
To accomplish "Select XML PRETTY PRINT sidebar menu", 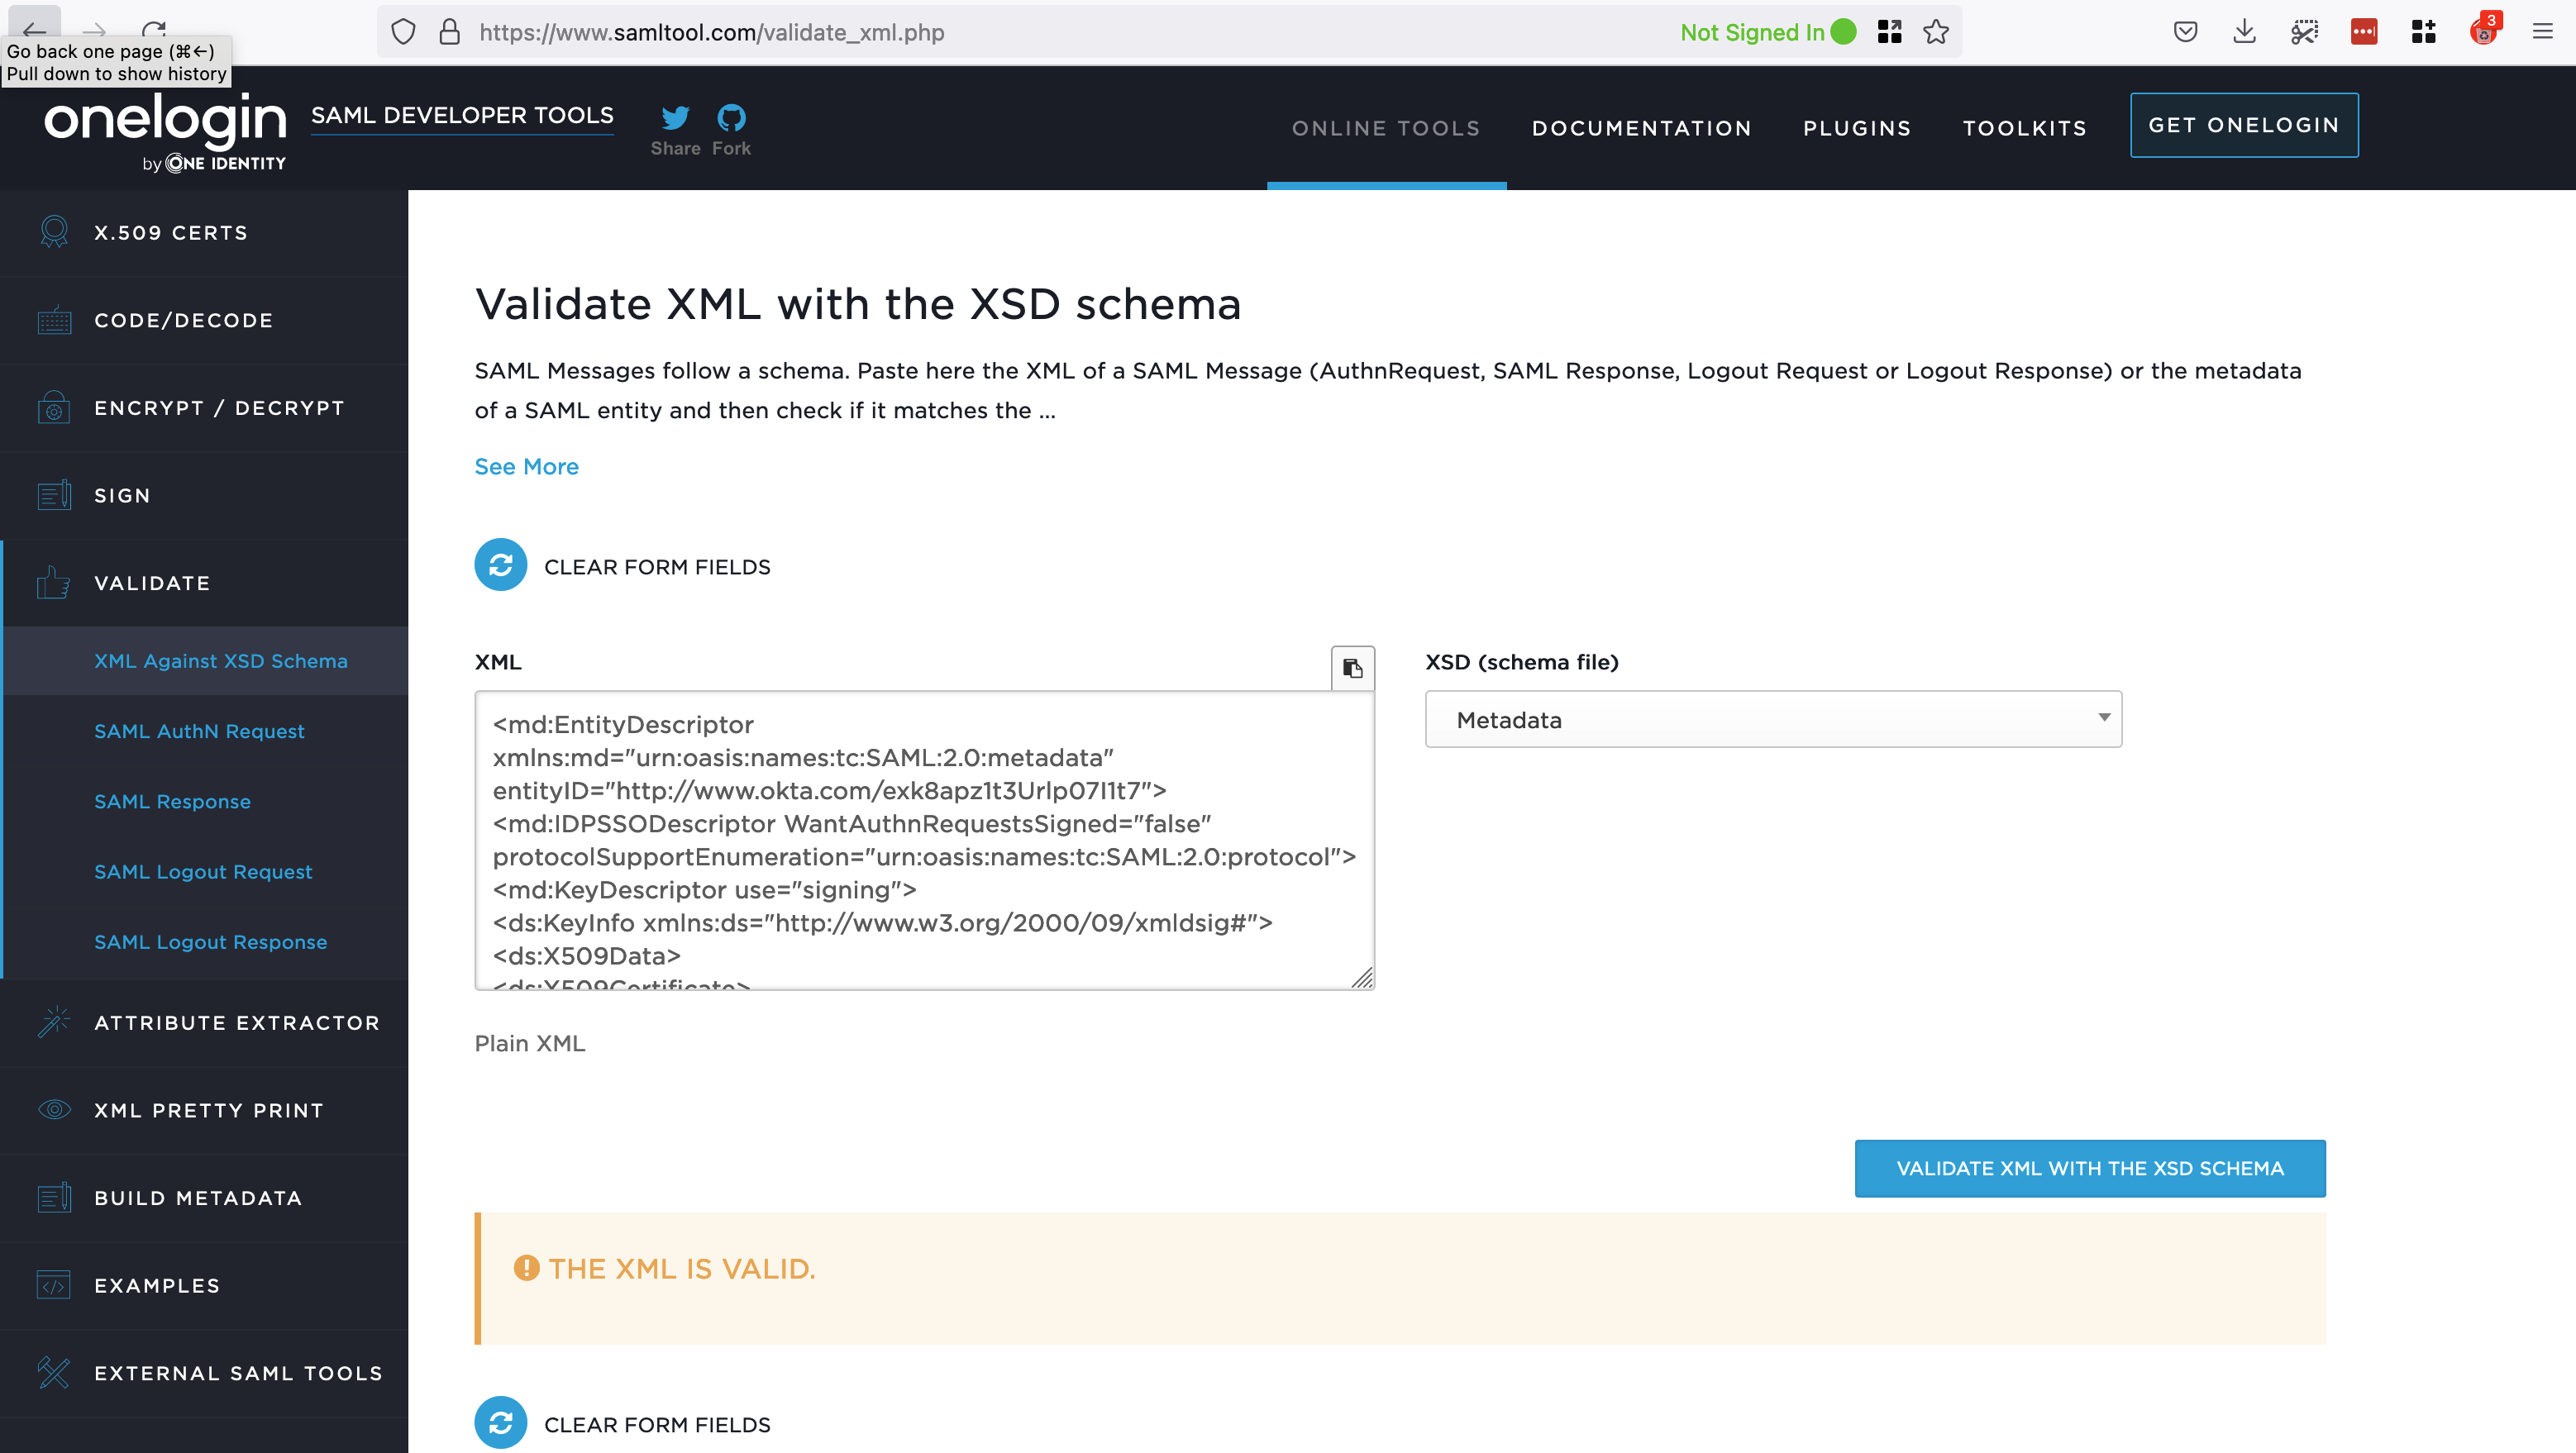I will pyautogui.click(x=204, y=1109).
